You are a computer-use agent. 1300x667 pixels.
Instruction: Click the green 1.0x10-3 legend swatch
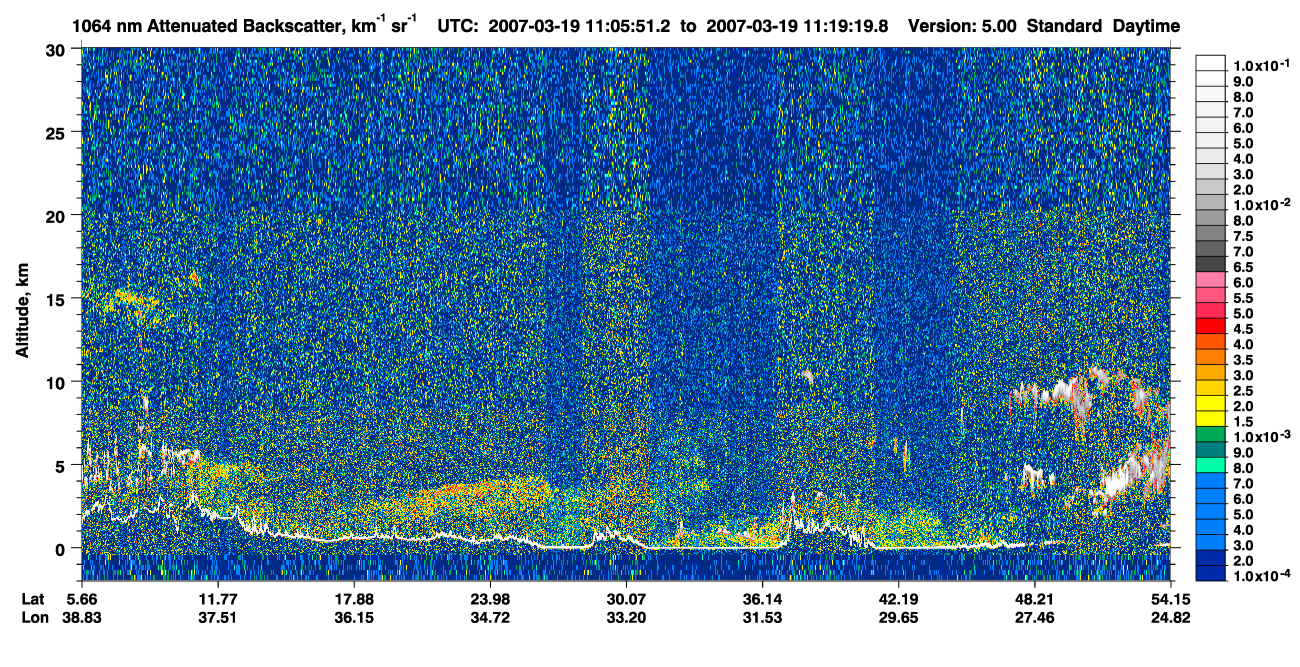click(x=1211, y=434)
